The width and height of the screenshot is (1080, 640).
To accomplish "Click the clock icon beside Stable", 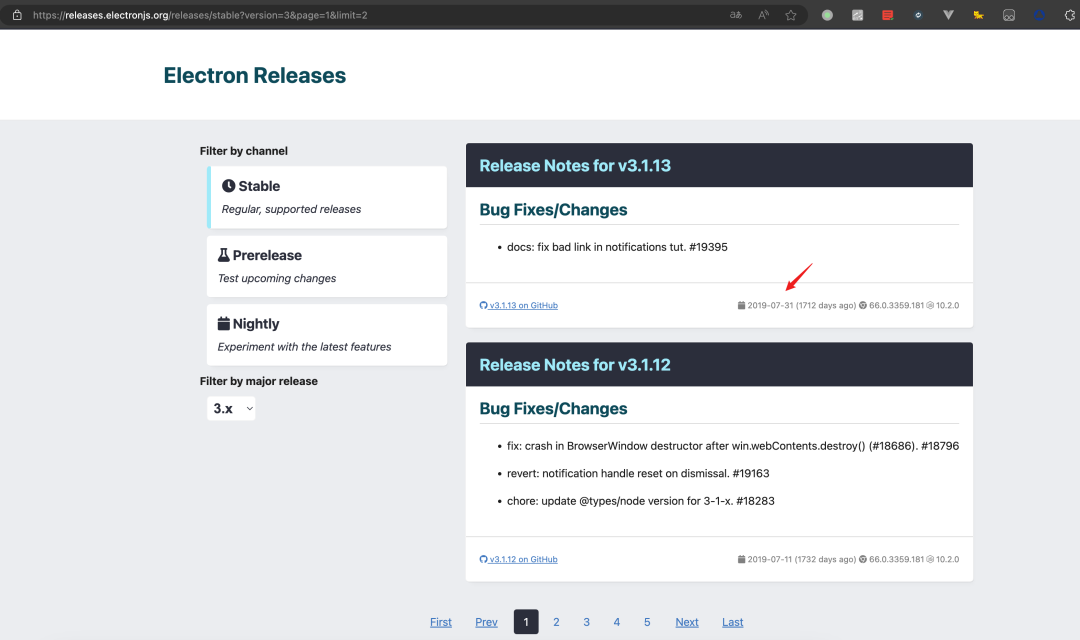I will 229,186.
